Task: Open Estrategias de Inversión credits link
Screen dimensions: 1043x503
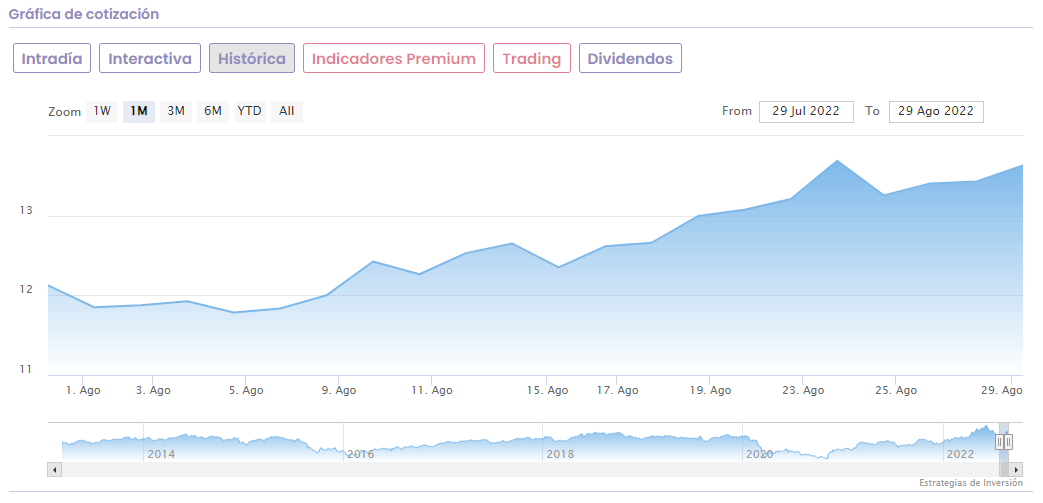Action: pyautogui.click(x=971, y=483)
